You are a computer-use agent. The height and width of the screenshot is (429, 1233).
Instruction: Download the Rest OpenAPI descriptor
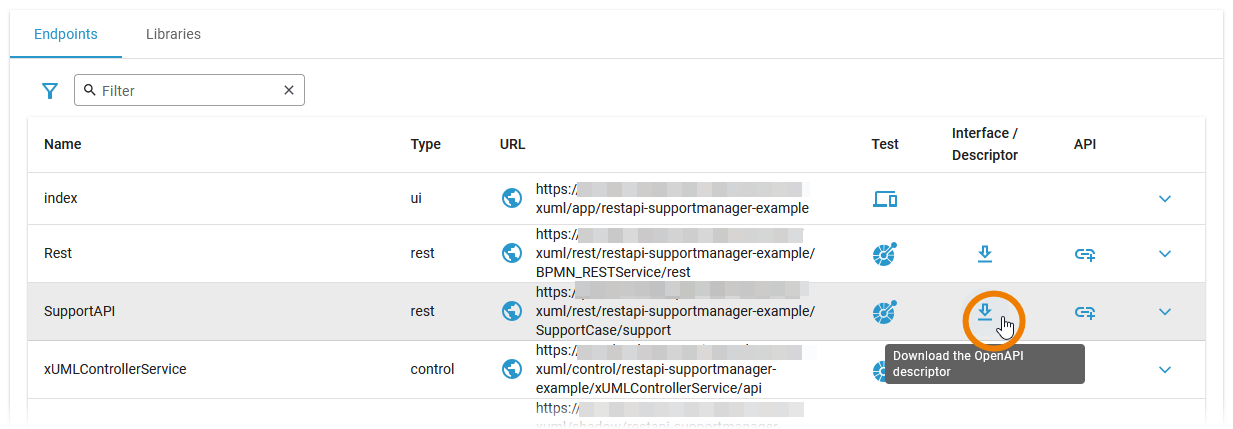pos(985,254)
